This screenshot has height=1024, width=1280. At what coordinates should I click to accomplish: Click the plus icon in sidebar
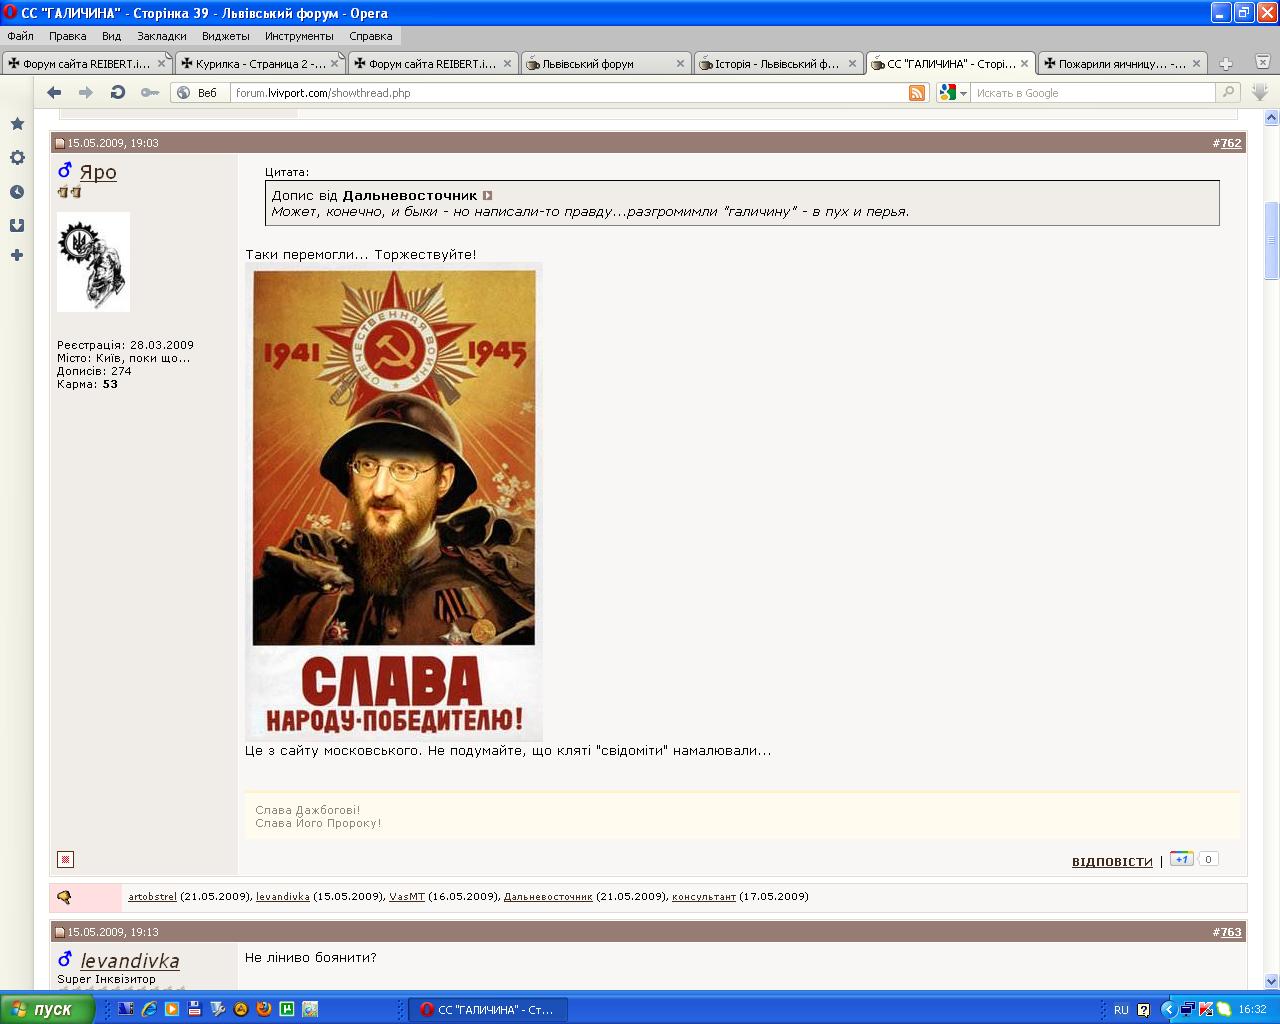pos(17,255)
